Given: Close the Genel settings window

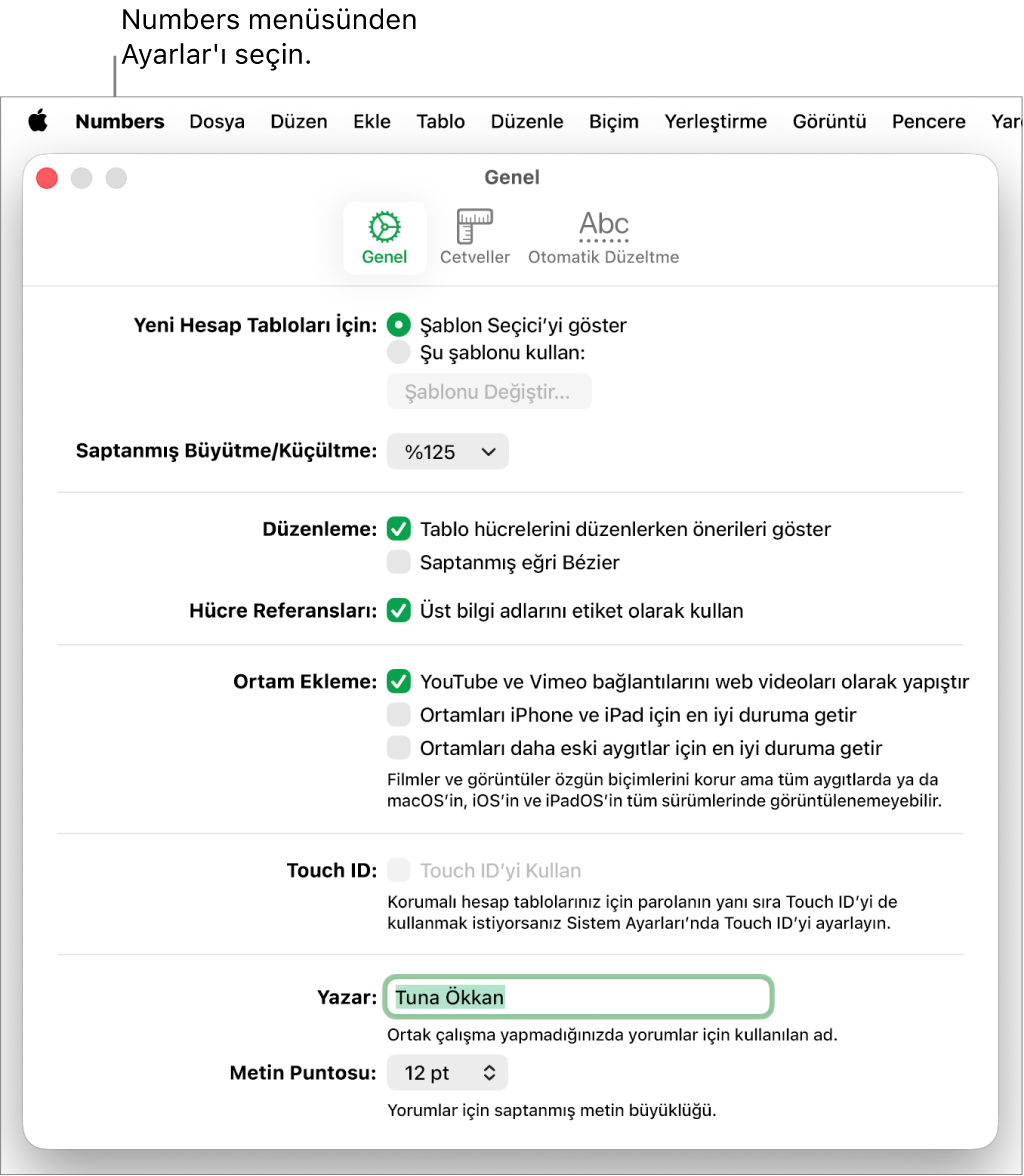Looking at the screenshot, I should (47, 178).
